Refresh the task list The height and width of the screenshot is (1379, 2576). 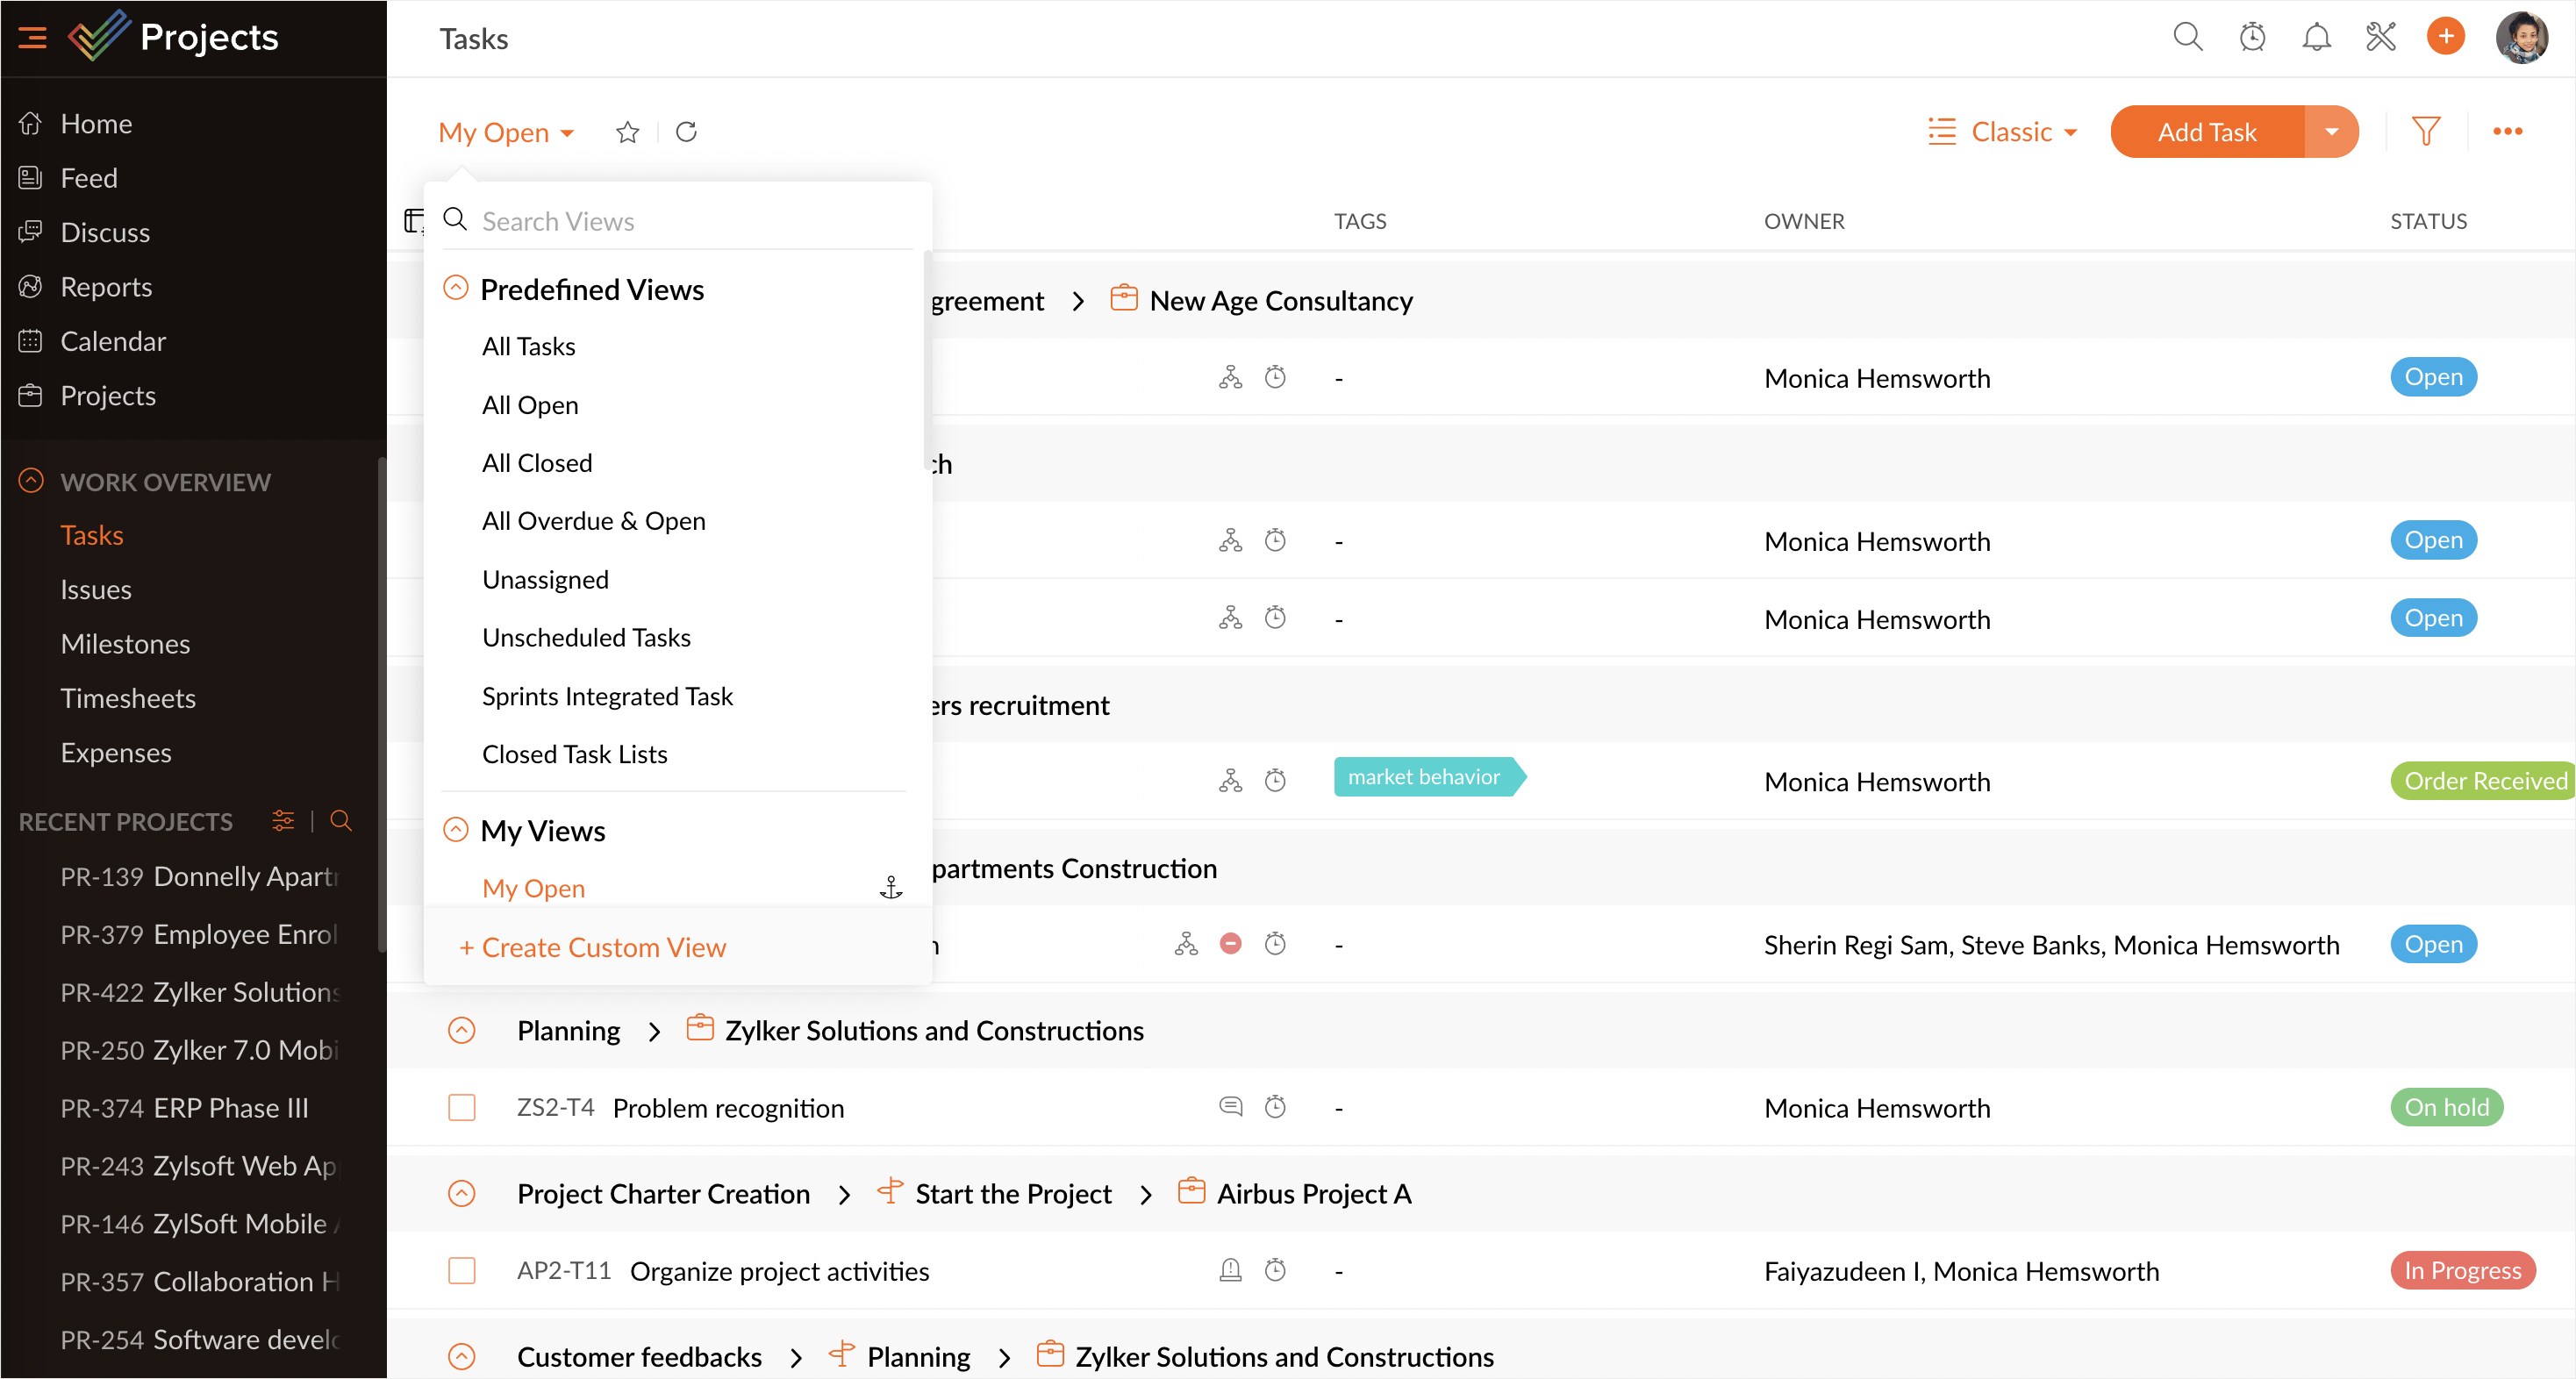pyautogui.click(x=686, y=132)
